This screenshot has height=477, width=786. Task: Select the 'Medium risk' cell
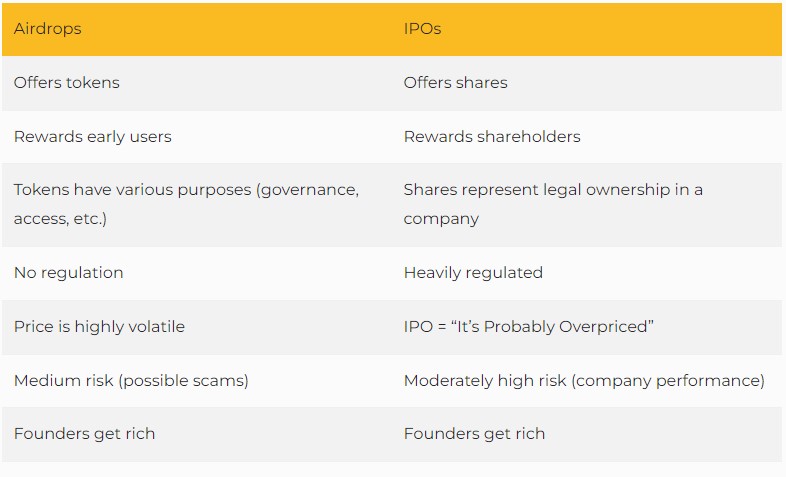point(131,380)
